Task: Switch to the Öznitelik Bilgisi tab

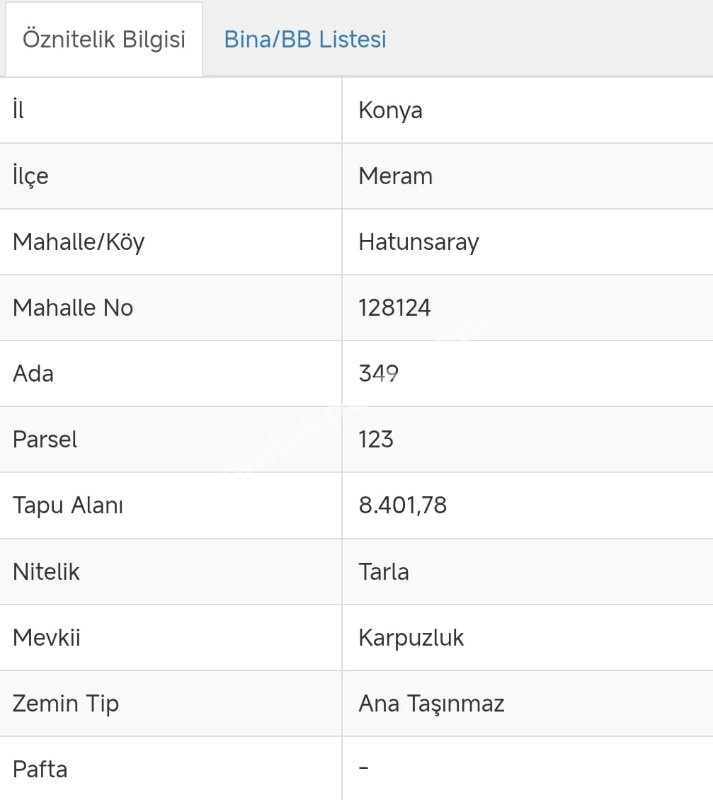Action: 104,40
